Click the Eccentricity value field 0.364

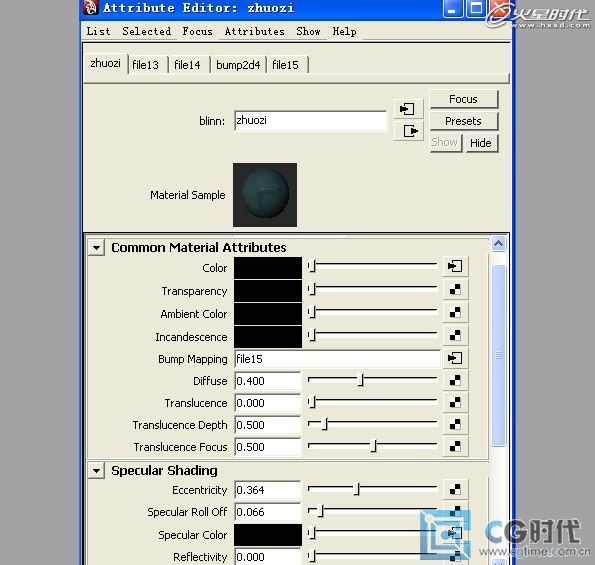pos(268,490)
